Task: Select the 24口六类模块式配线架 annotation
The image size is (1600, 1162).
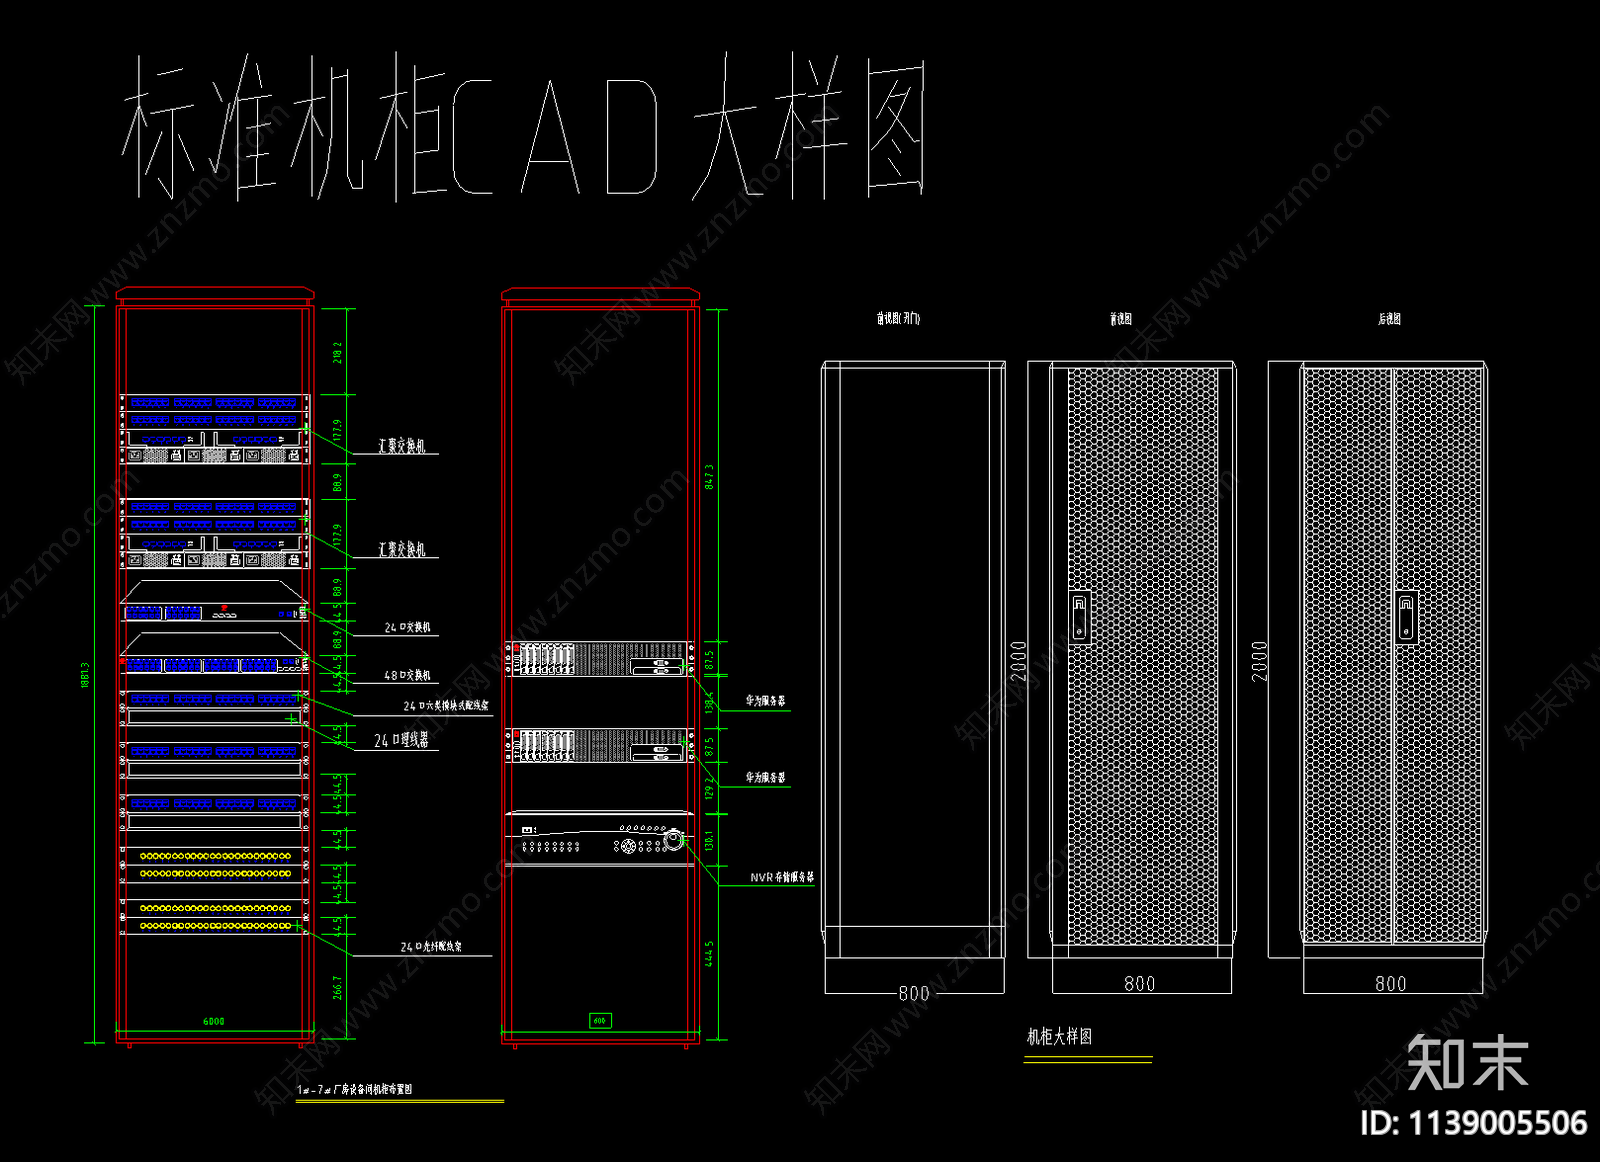Action: 446,705
